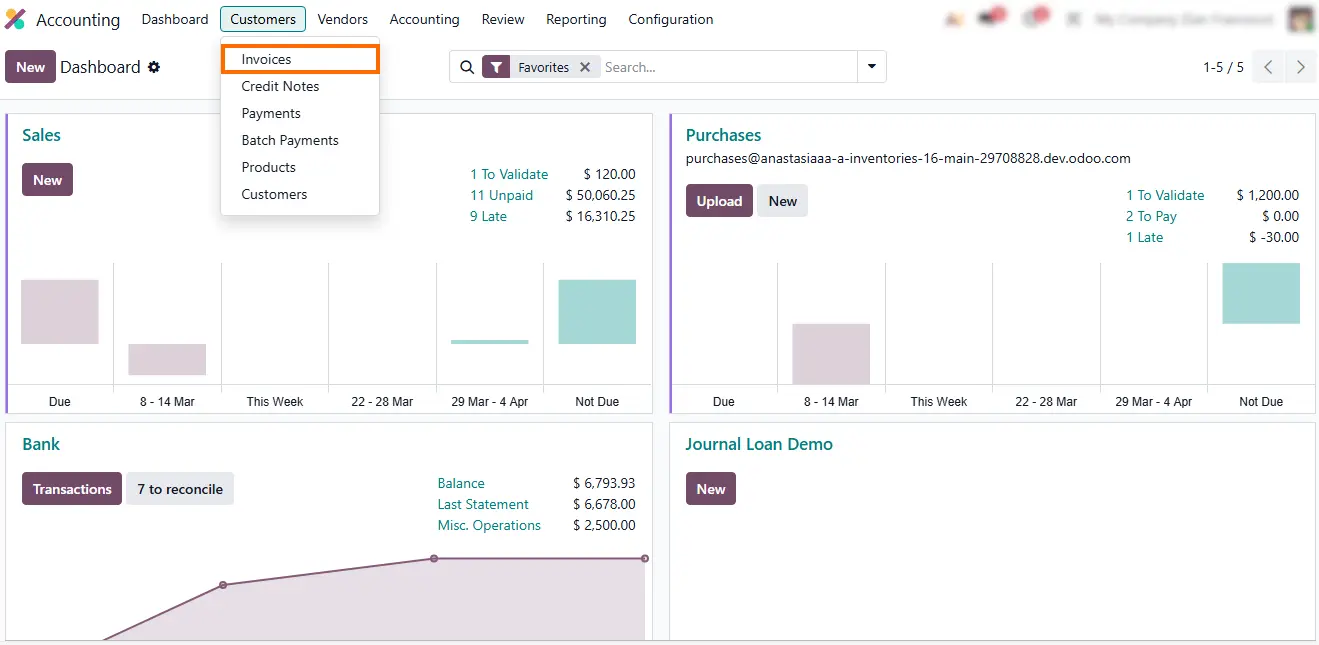
Task: Click in the Search input field
Action: [x=727, y=67]
